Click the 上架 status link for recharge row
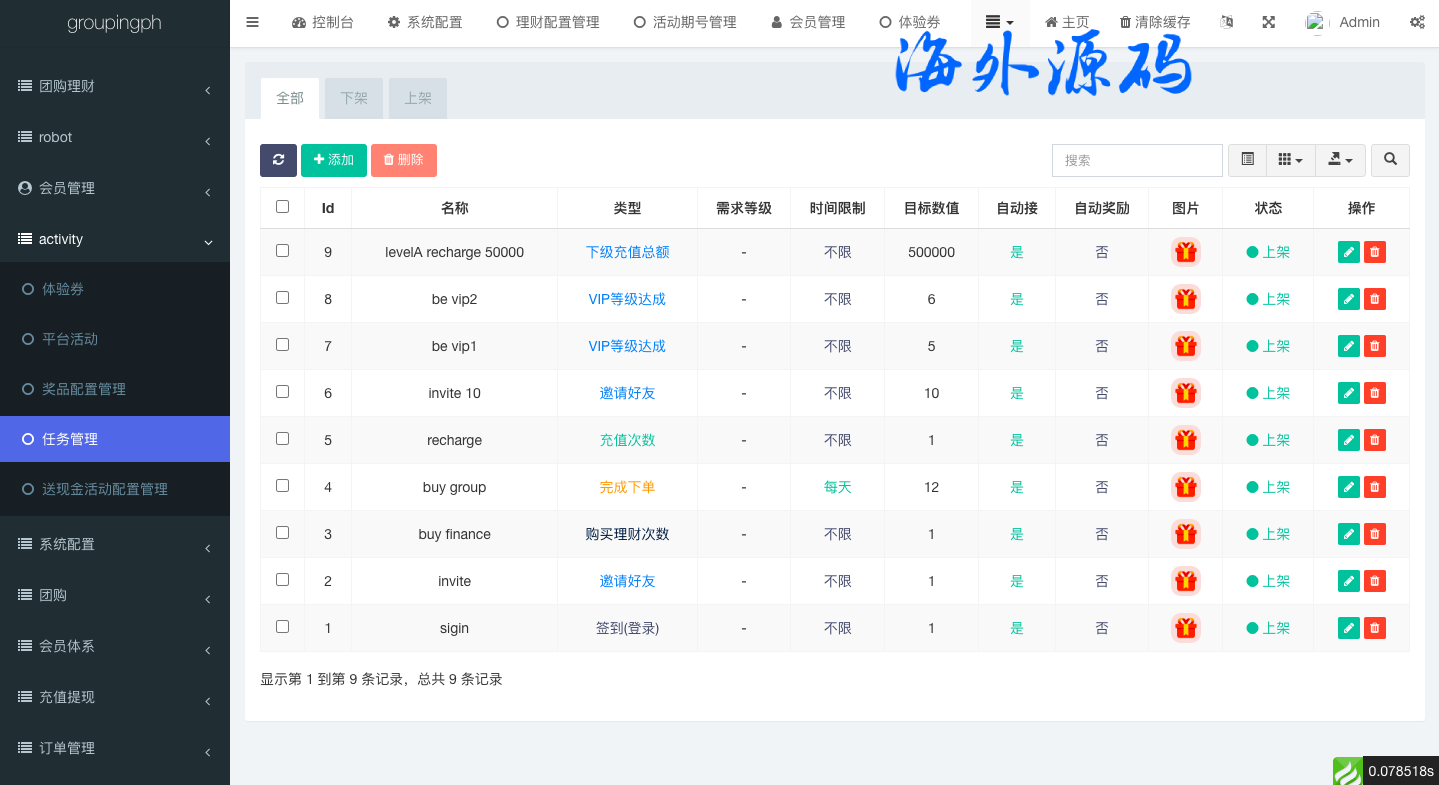The height and width of the screenshot is (785, 1439). [x=1268, y=440]
